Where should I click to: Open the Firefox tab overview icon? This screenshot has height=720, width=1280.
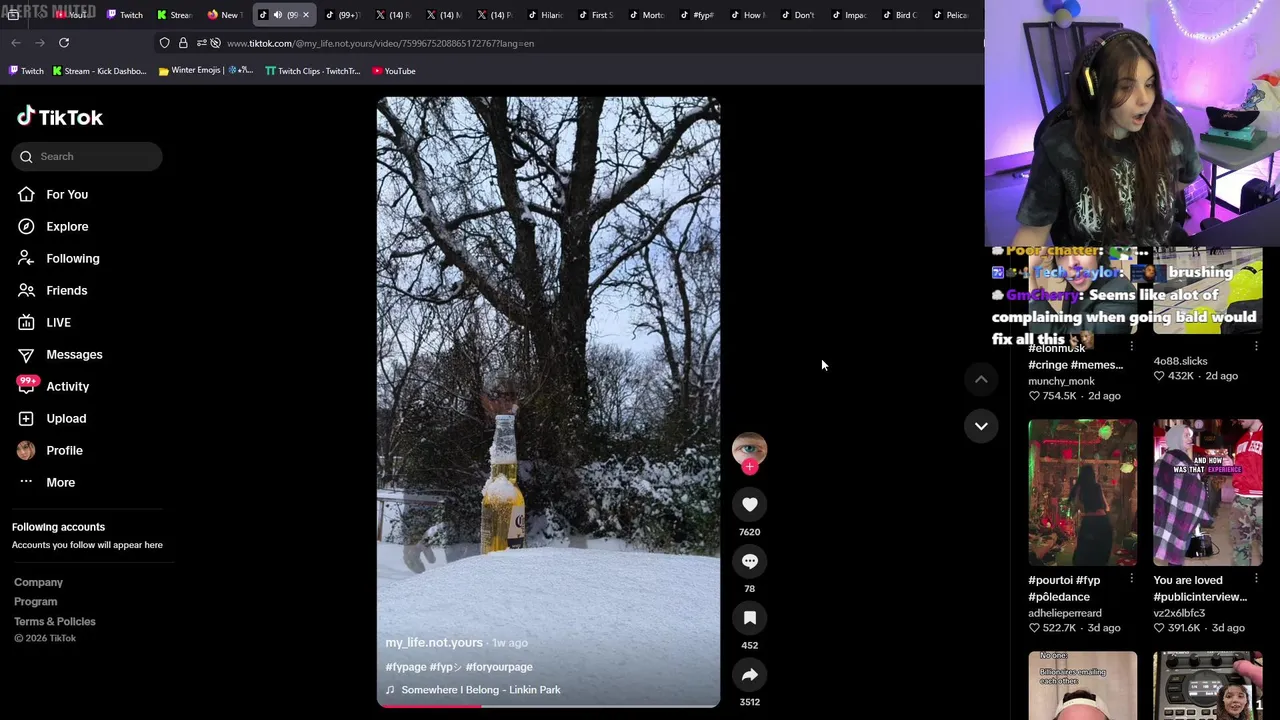[x=13, y=15]
